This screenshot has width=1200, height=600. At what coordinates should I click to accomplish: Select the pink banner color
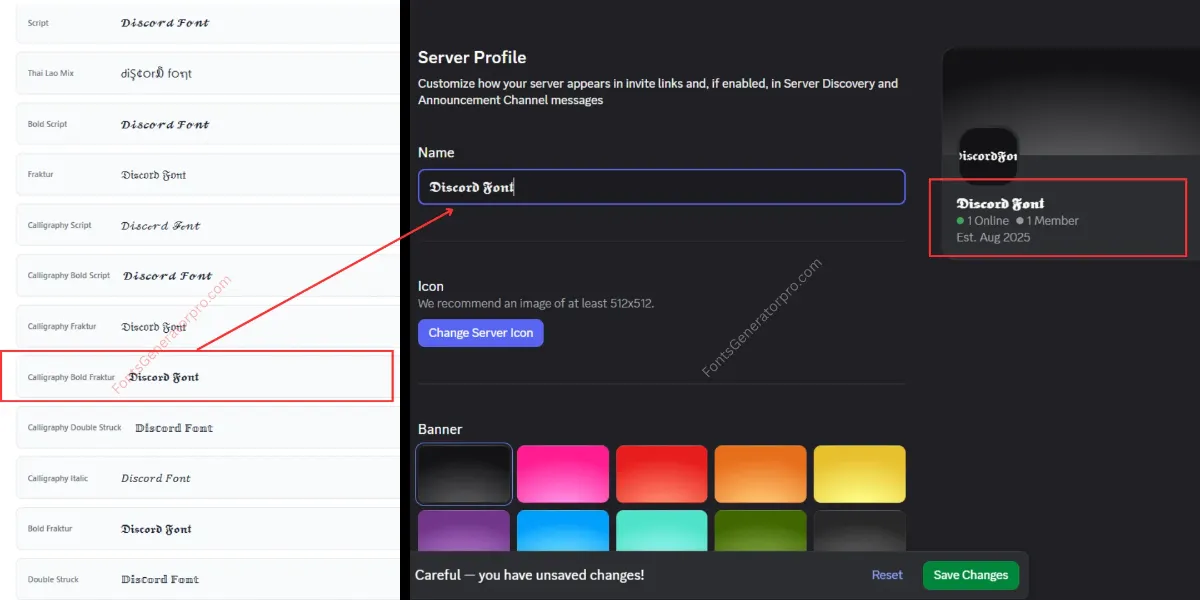tap(562, 474)
